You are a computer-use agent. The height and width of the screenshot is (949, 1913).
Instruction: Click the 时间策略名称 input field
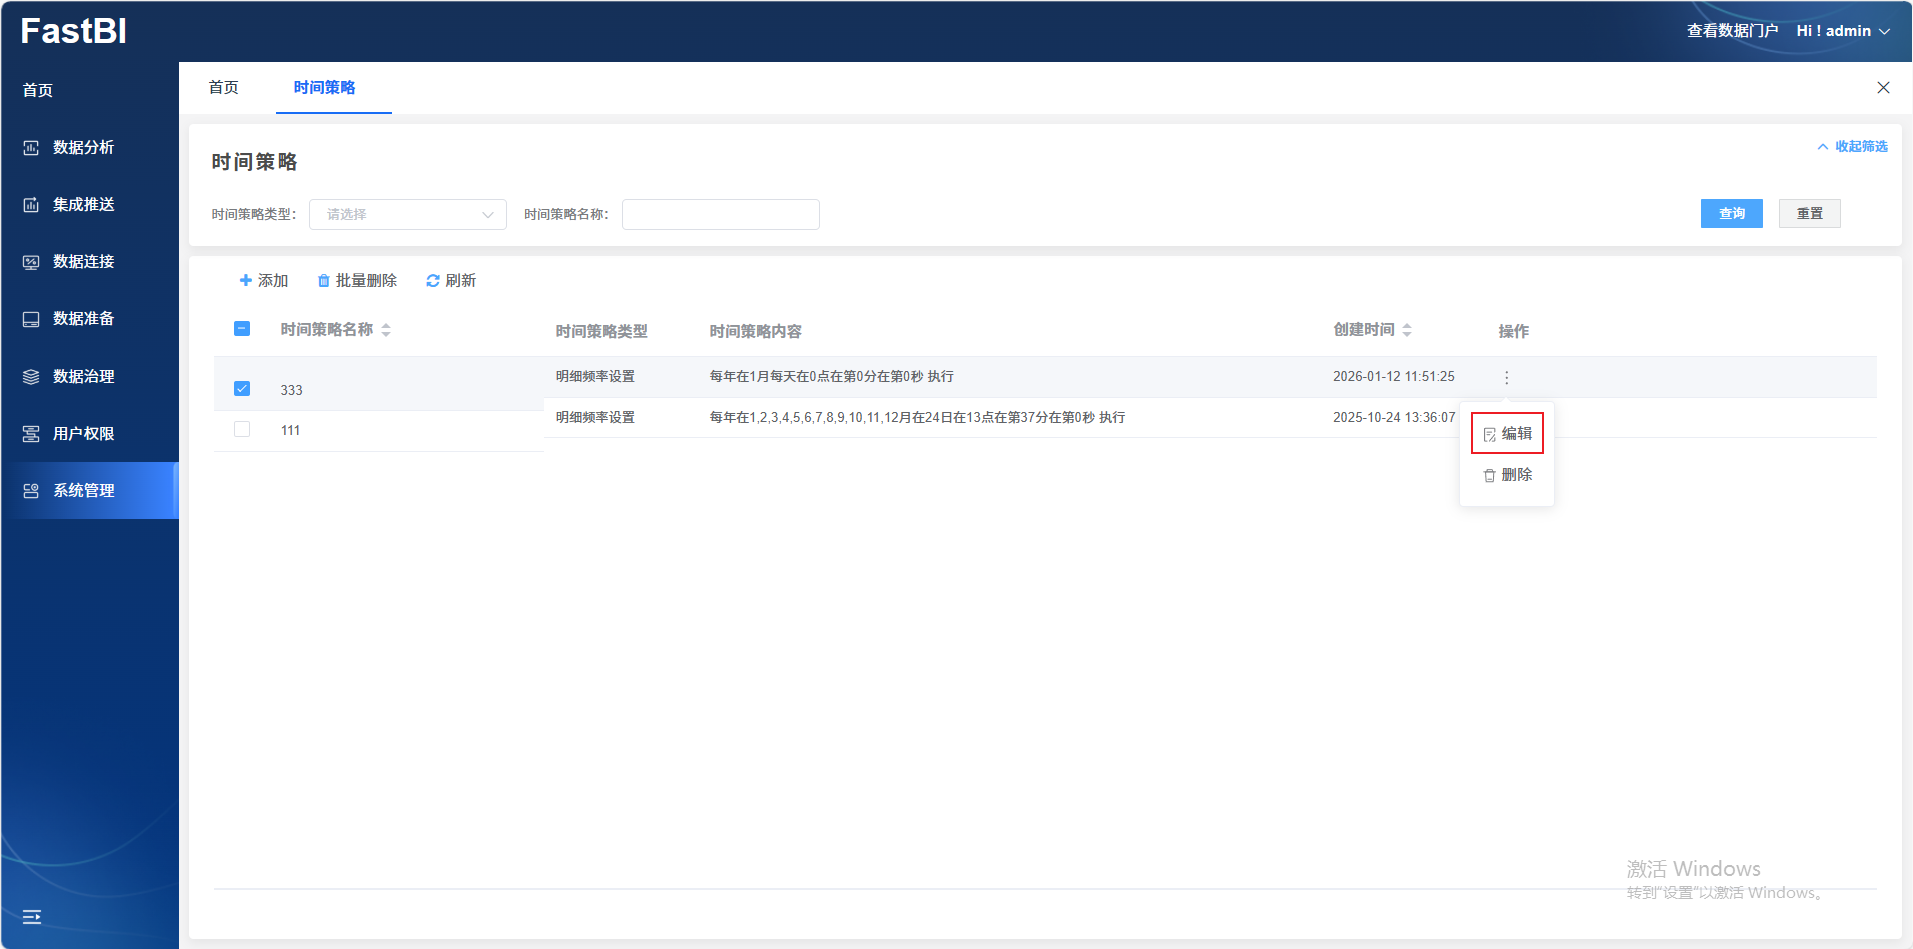tap(720, 215)
